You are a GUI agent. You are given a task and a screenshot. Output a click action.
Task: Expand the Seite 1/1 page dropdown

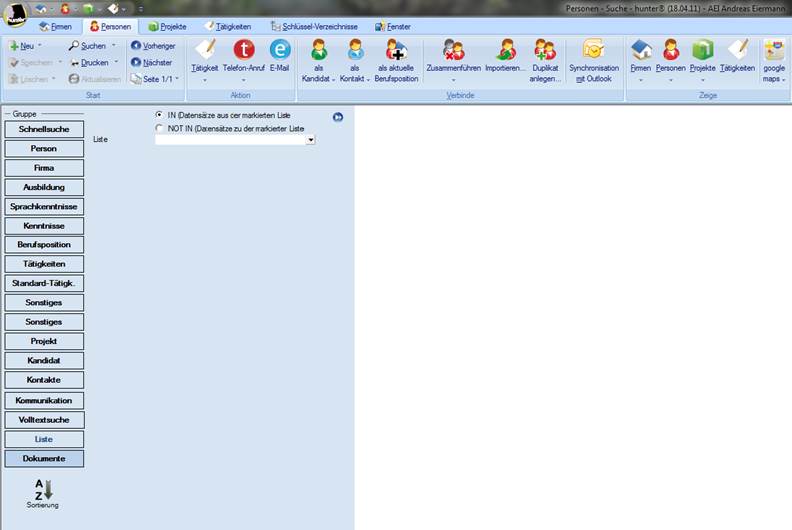(x=177, y=79)
